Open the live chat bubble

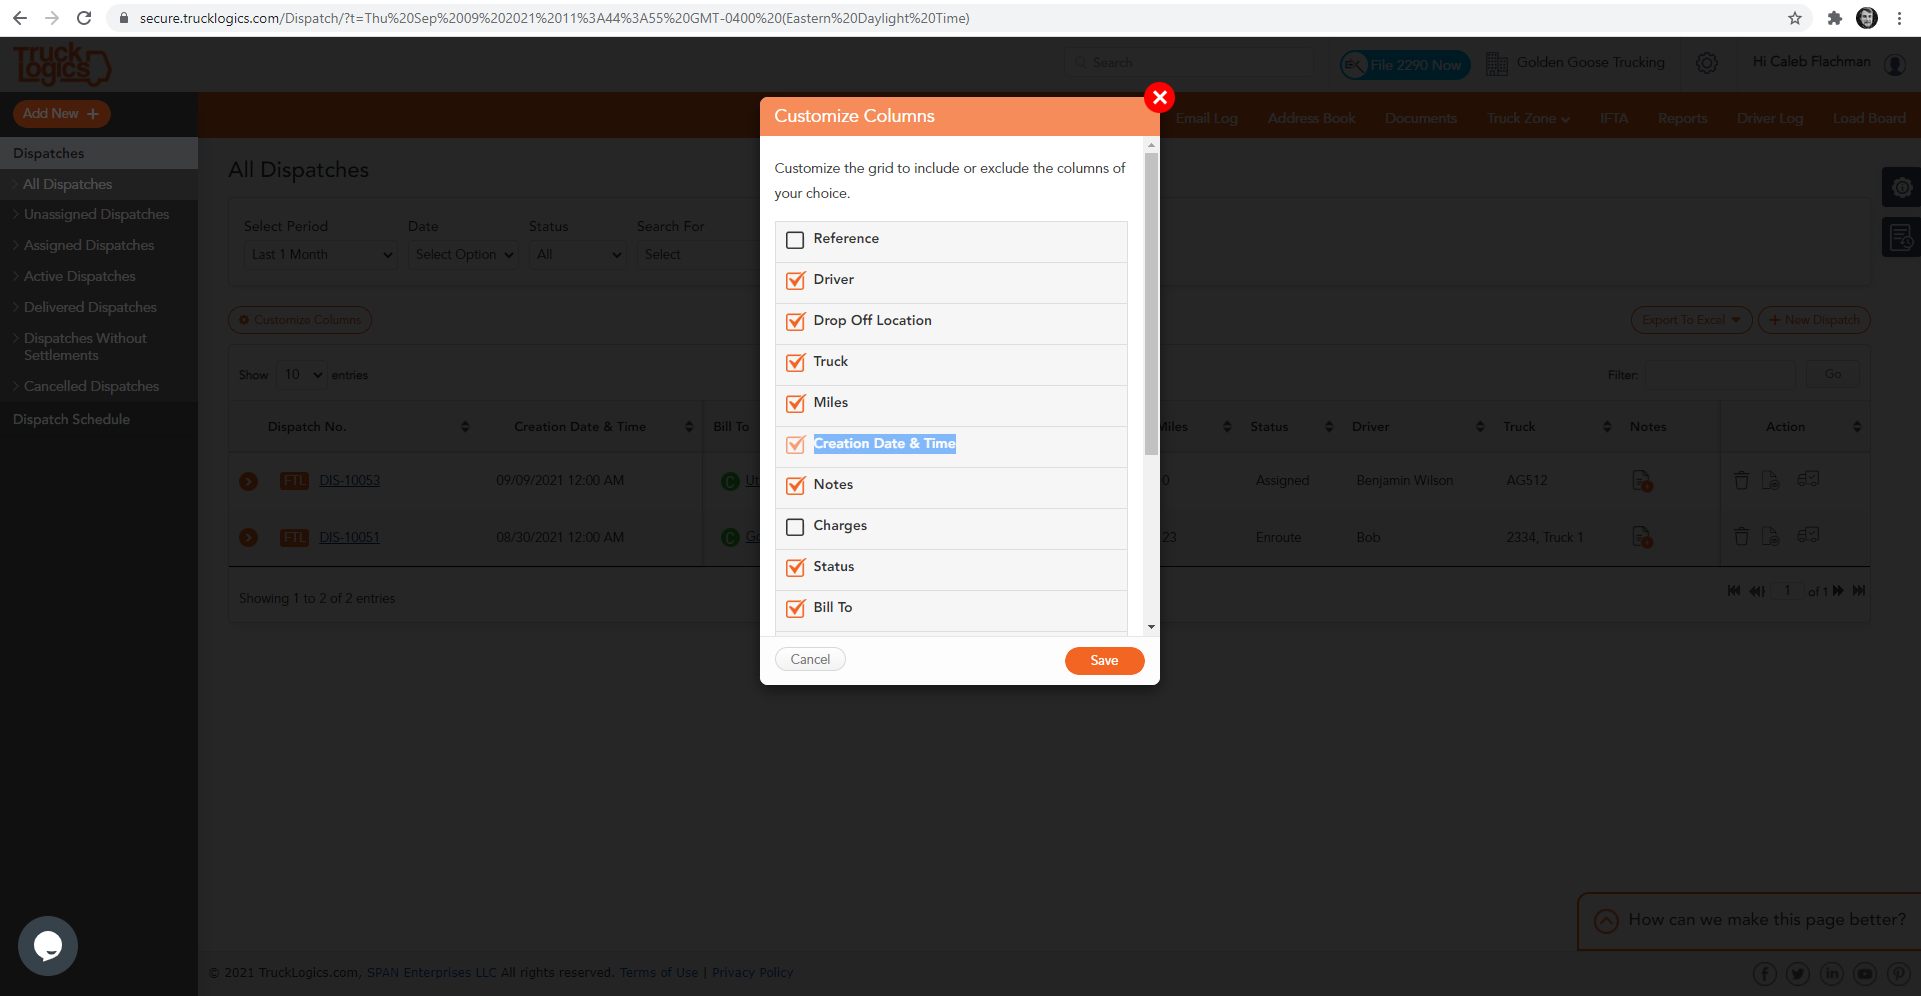pos(48,946)
